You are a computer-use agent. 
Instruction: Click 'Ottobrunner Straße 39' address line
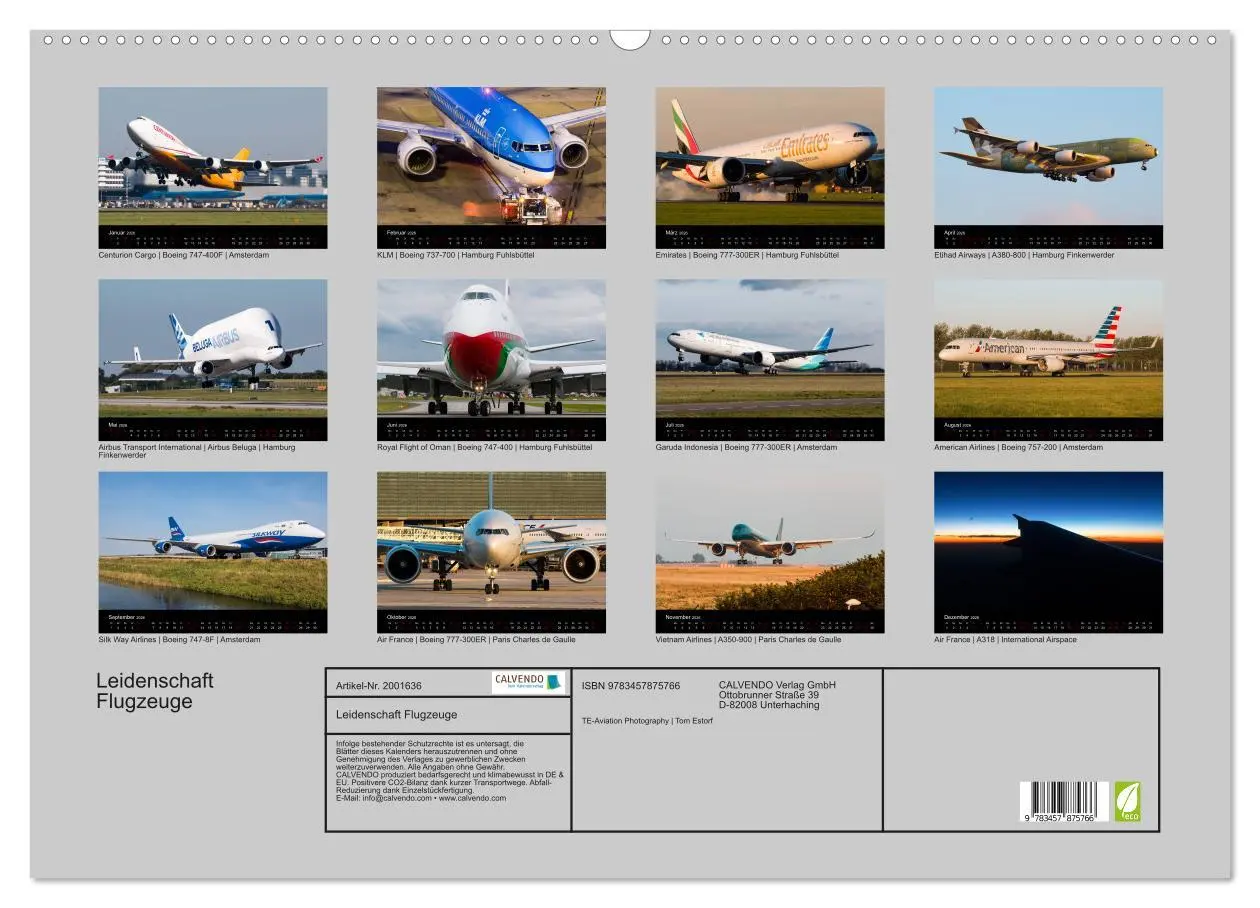tap(769, 695)
